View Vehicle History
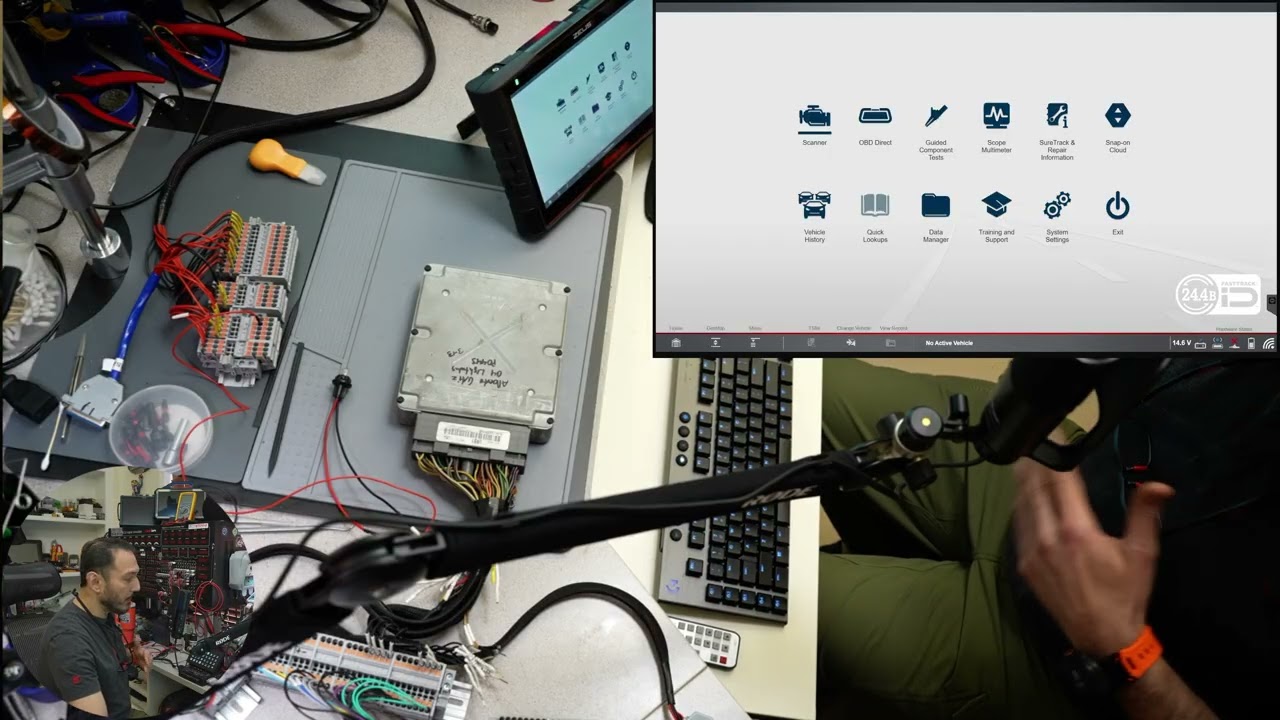The width and height of the screenshot is (1280, 720). [814, 217]
